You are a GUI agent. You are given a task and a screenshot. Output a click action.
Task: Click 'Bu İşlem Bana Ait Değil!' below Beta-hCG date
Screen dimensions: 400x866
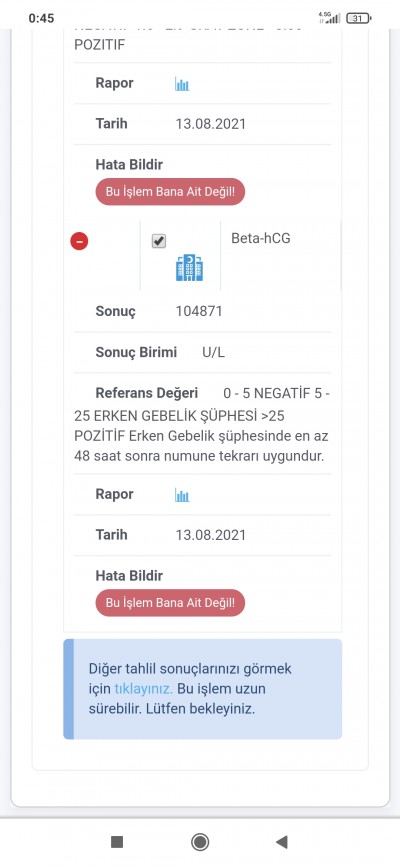click(170, 603)
